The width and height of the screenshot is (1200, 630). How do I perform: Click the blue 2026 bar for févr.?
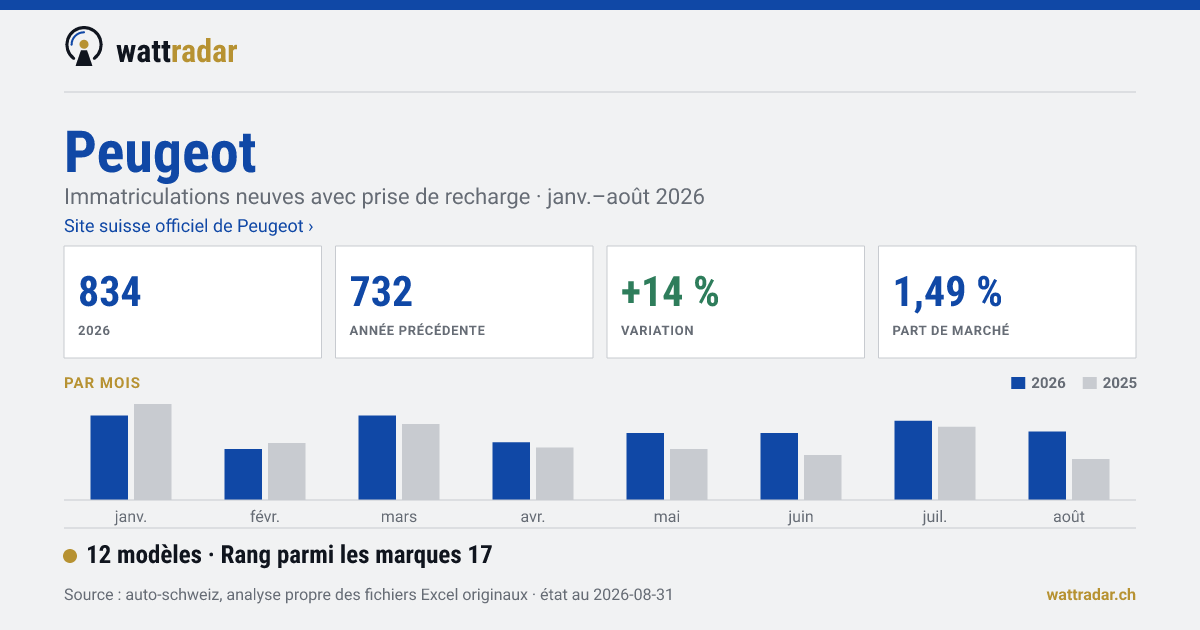pyautogui.click(x=243, y=474)
